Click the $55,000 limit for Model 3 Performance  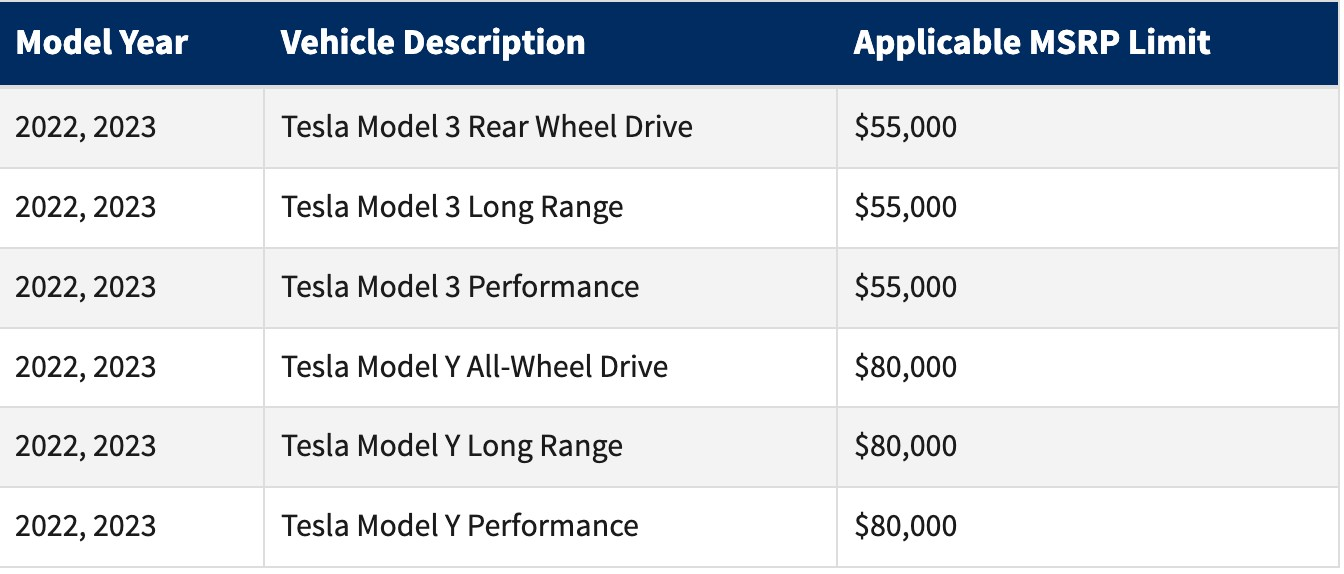[x=905, y=287]
